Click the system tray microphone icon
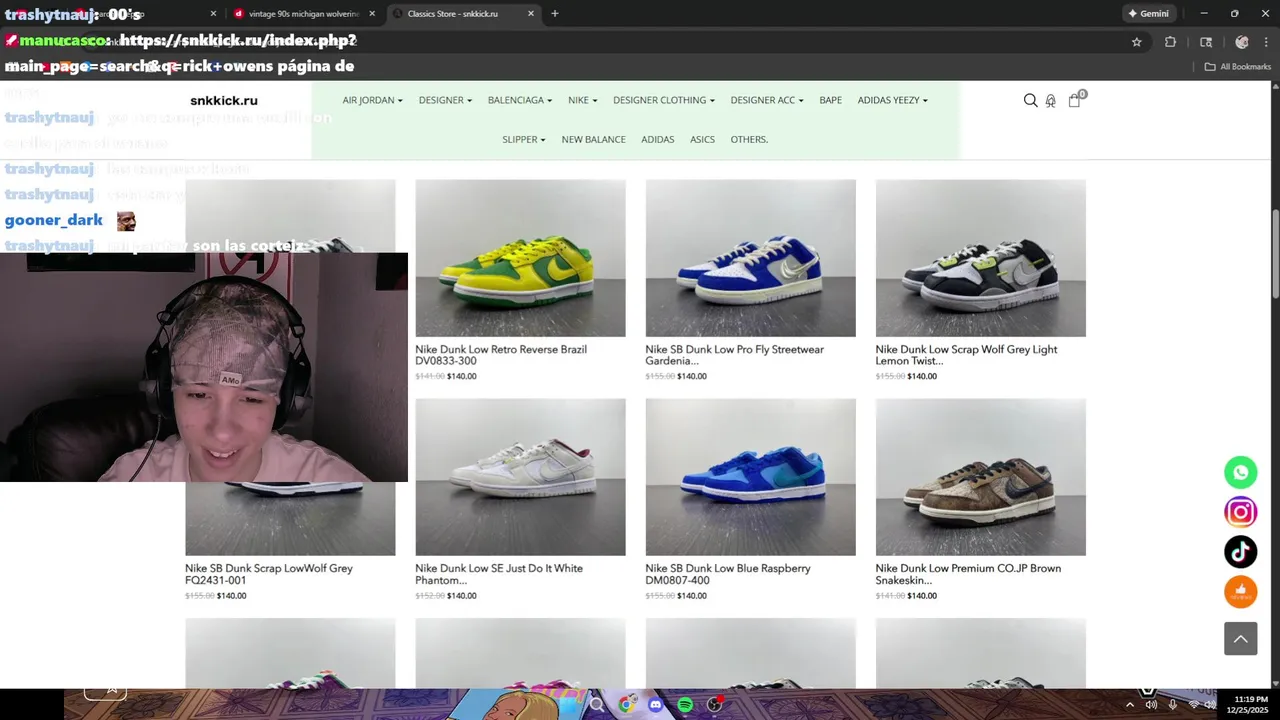The image size is (1280, 720). point(1172,704)
